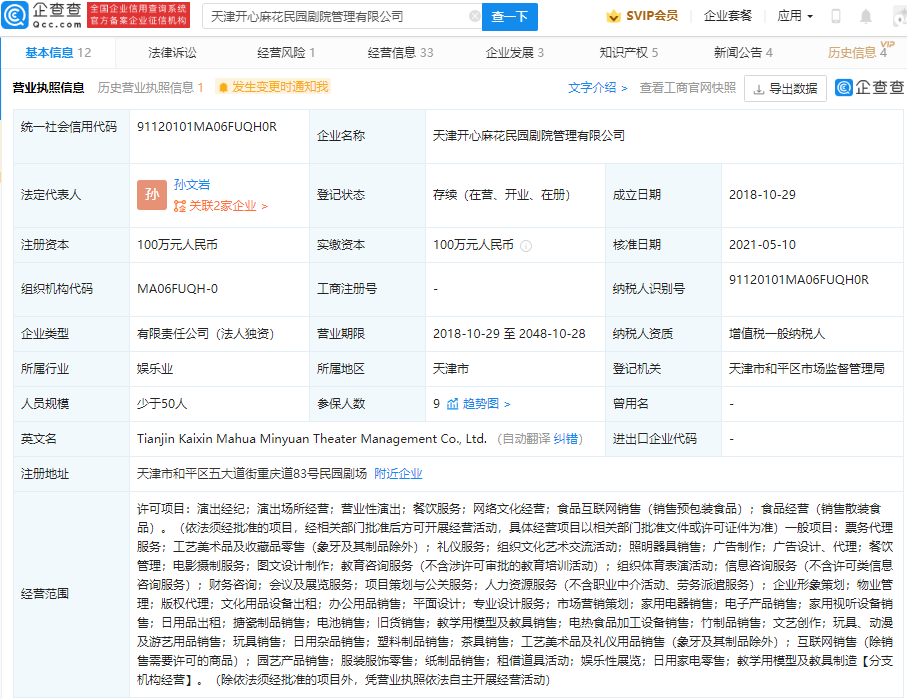Open the 企业发展 tab
This screenshot has width=907, height=699.
(514, 53)
